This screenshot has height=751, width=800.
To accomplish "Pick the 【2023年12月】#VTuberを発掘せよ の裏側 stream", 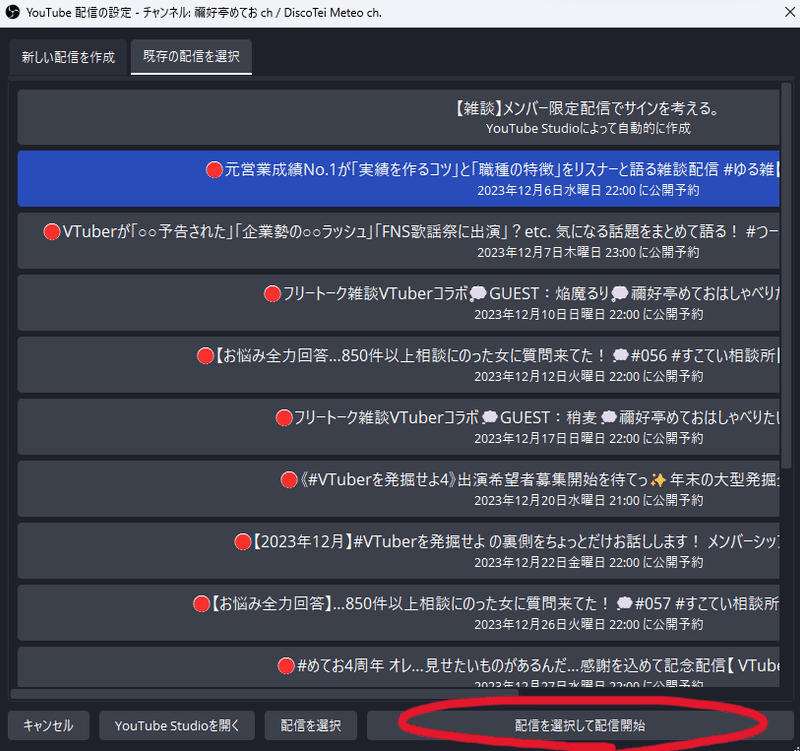I will point(398,550).
